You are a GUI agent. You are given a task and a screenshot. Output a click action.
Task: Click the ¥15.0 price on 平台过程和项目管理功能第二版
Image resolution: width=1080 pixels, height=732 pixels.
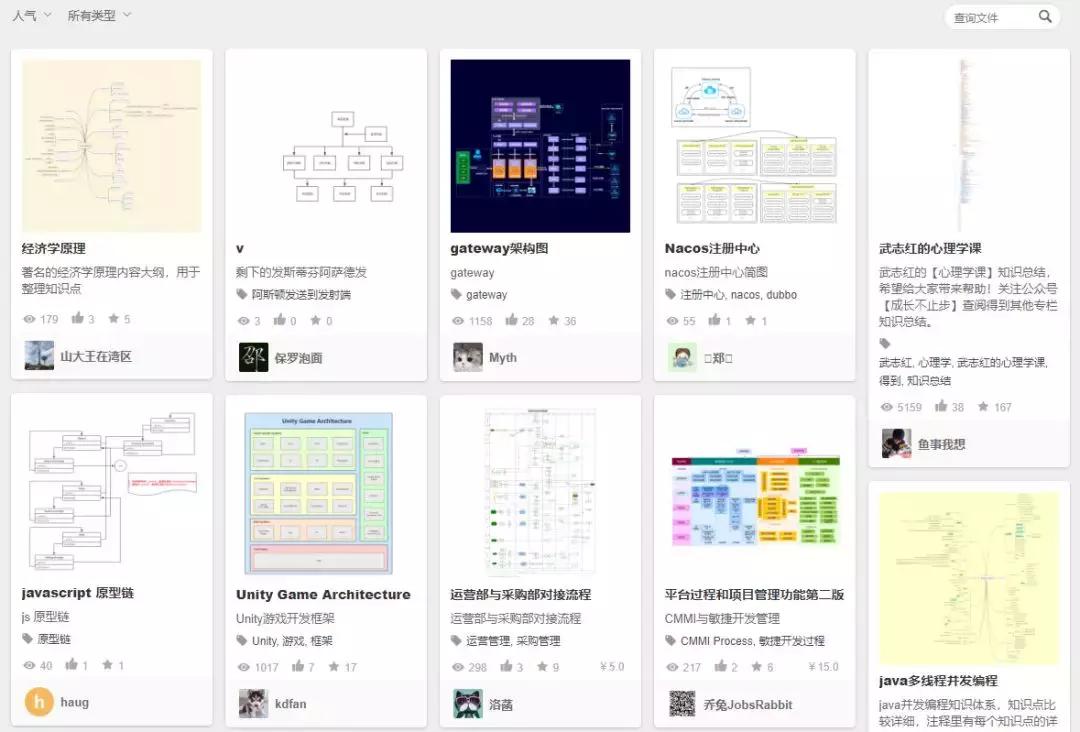pos(821,666)
